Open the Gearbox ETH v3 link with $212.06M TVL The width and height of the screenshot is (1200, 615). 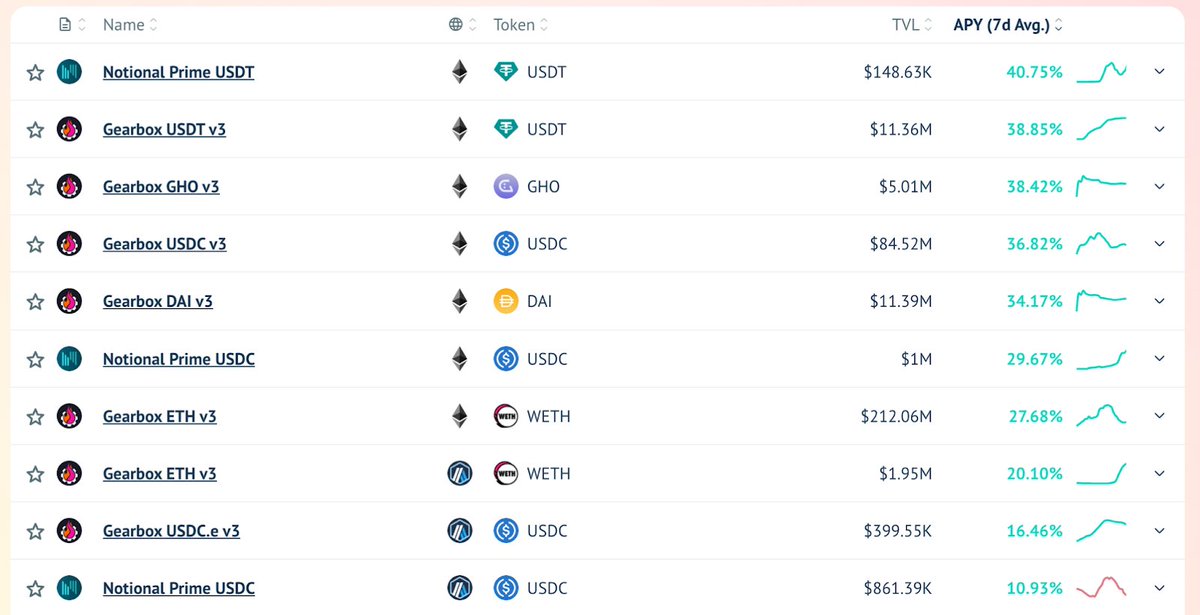[160, 416]
